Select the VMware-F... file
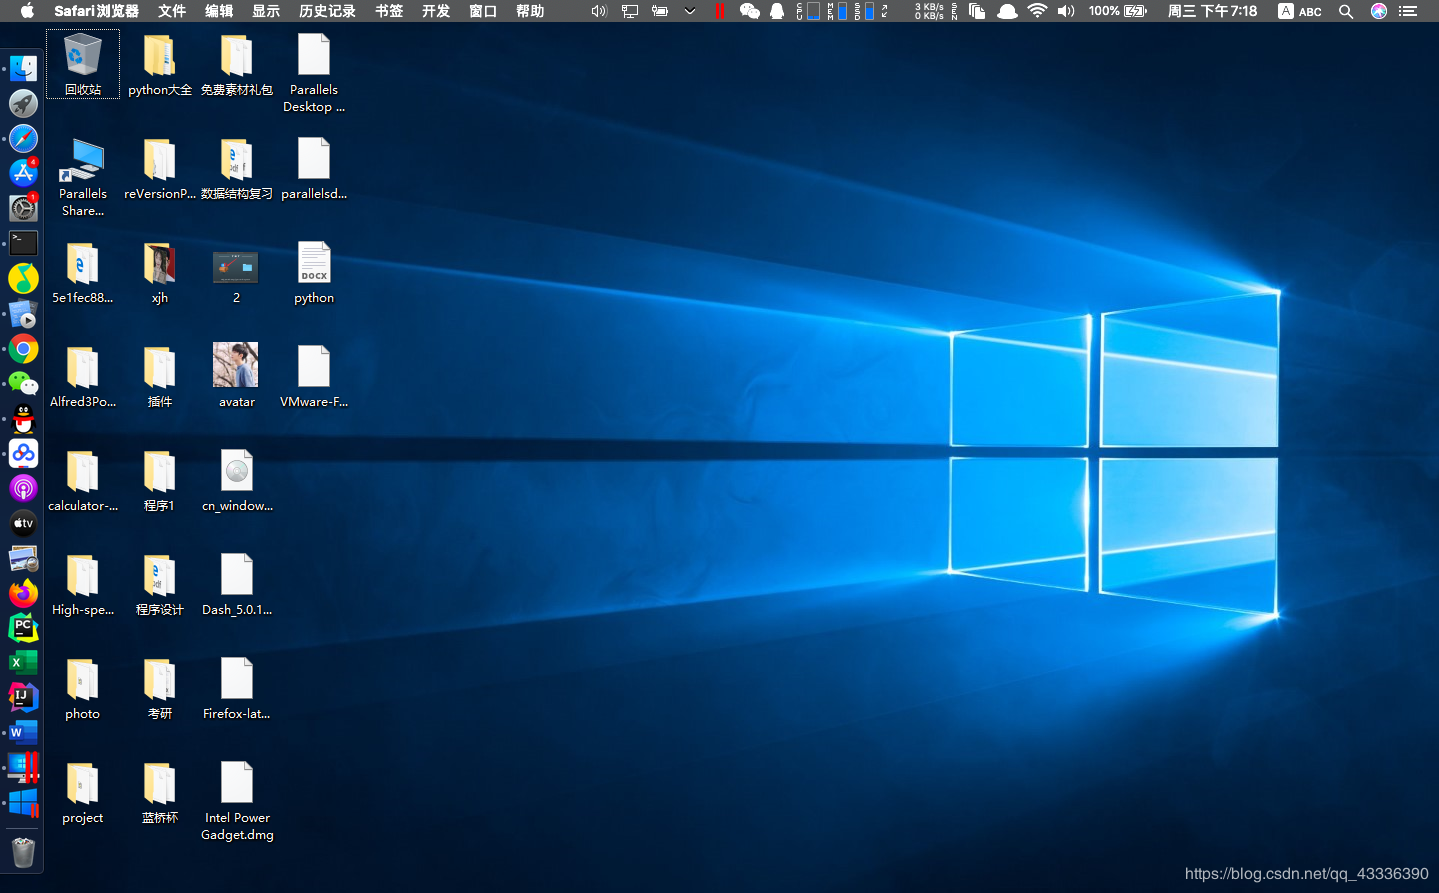 [x=314, y=376]
